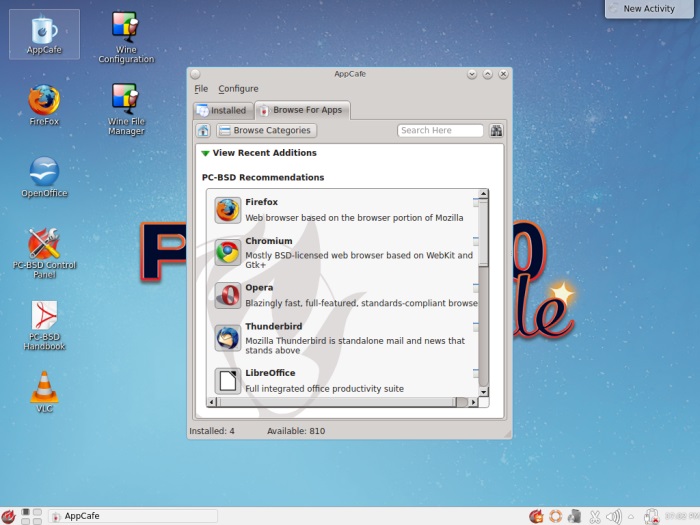Click the AppCafe taskbar entry
The image size is (700, 525).
[x=133, y=516]
